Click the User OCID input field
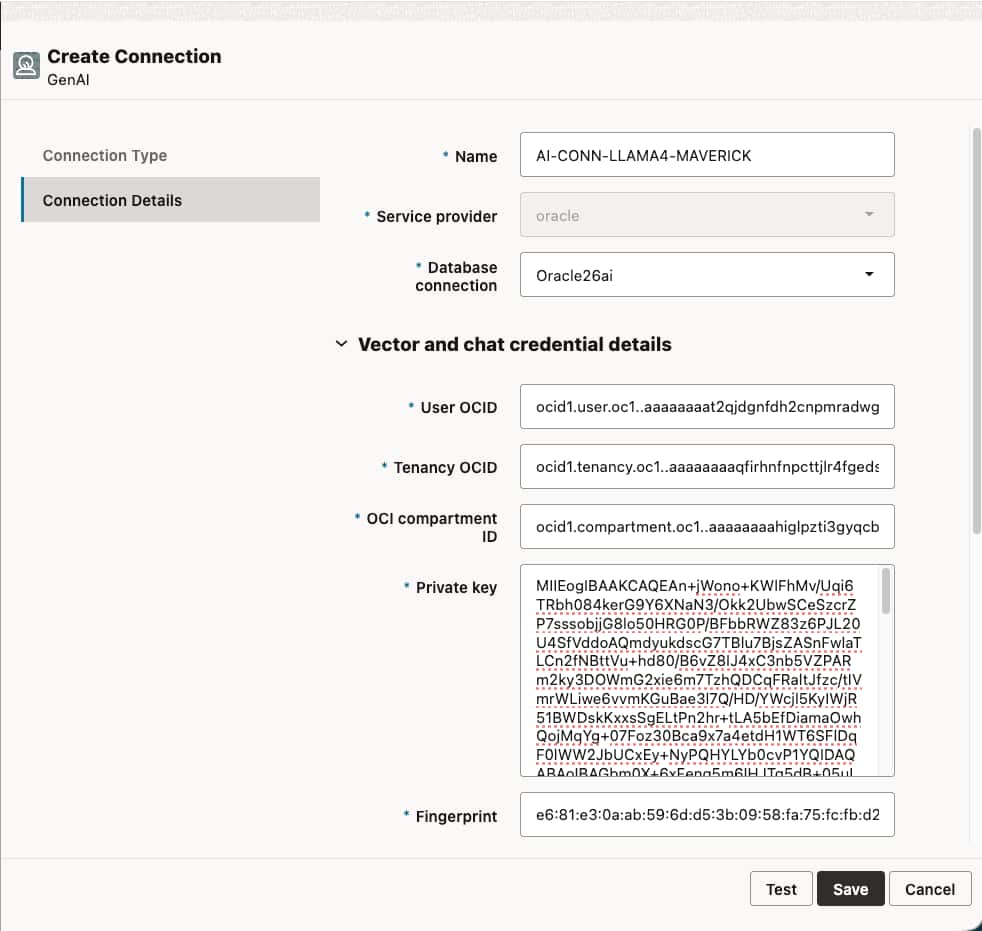The height and width of the screenshot is (931, 982). click(706, 406)
